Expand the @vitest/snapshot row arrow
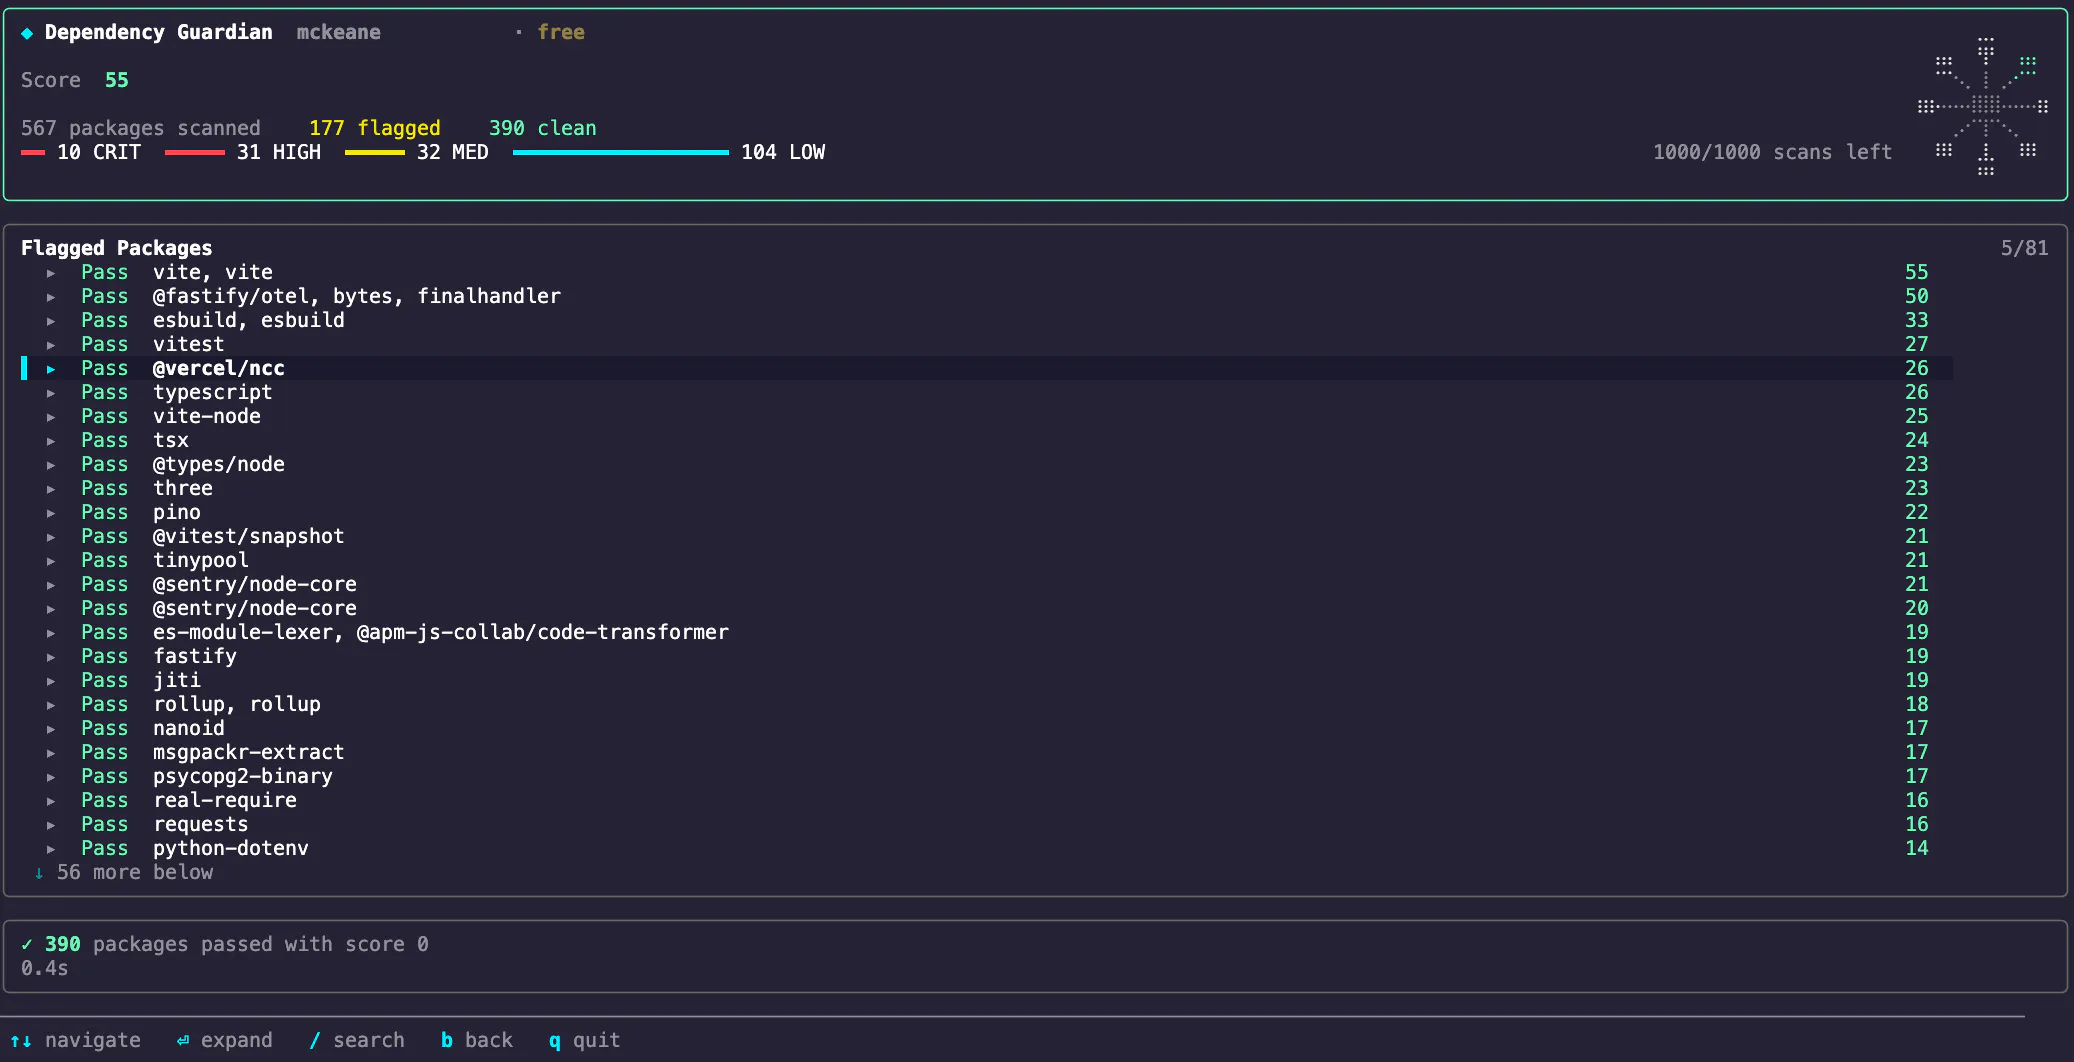 pyautogui.click(x=51, y=537)
